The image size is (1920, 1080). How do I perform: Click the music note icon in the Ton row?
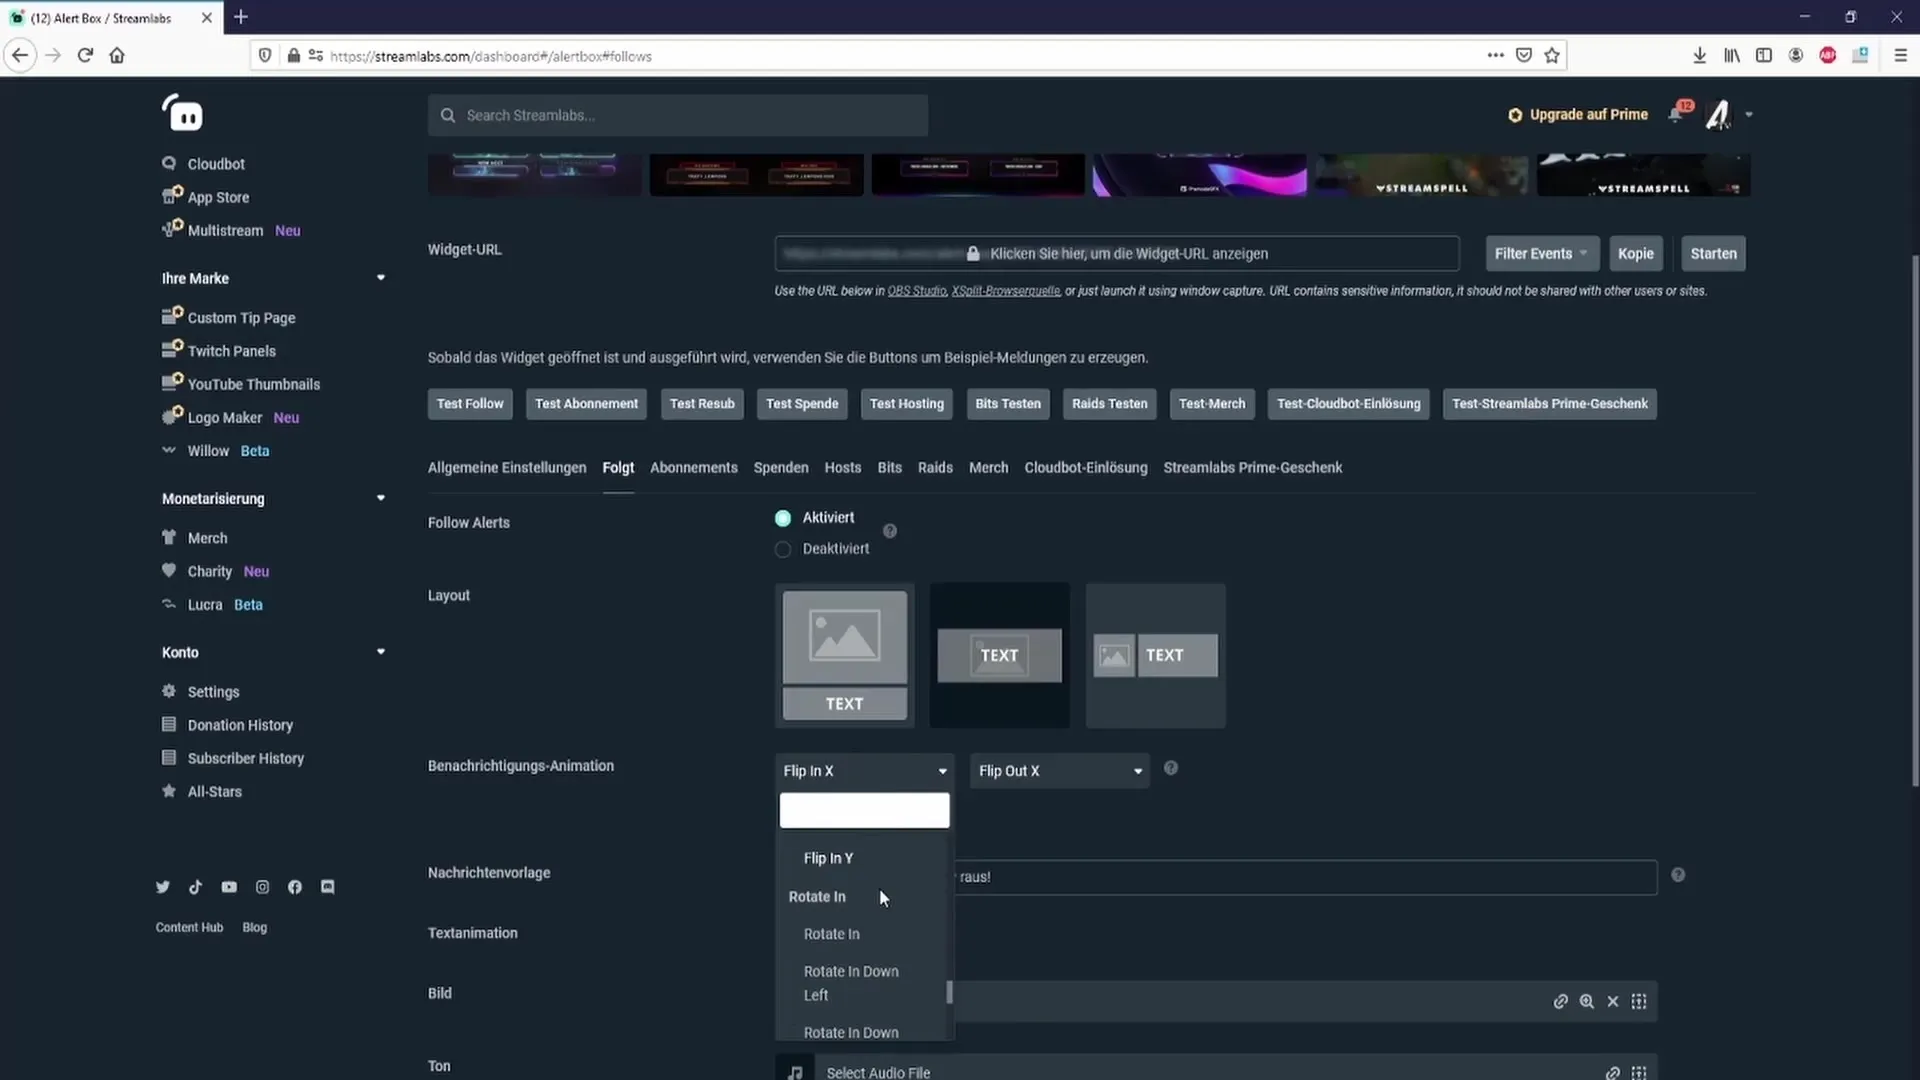pos(795,1072)
